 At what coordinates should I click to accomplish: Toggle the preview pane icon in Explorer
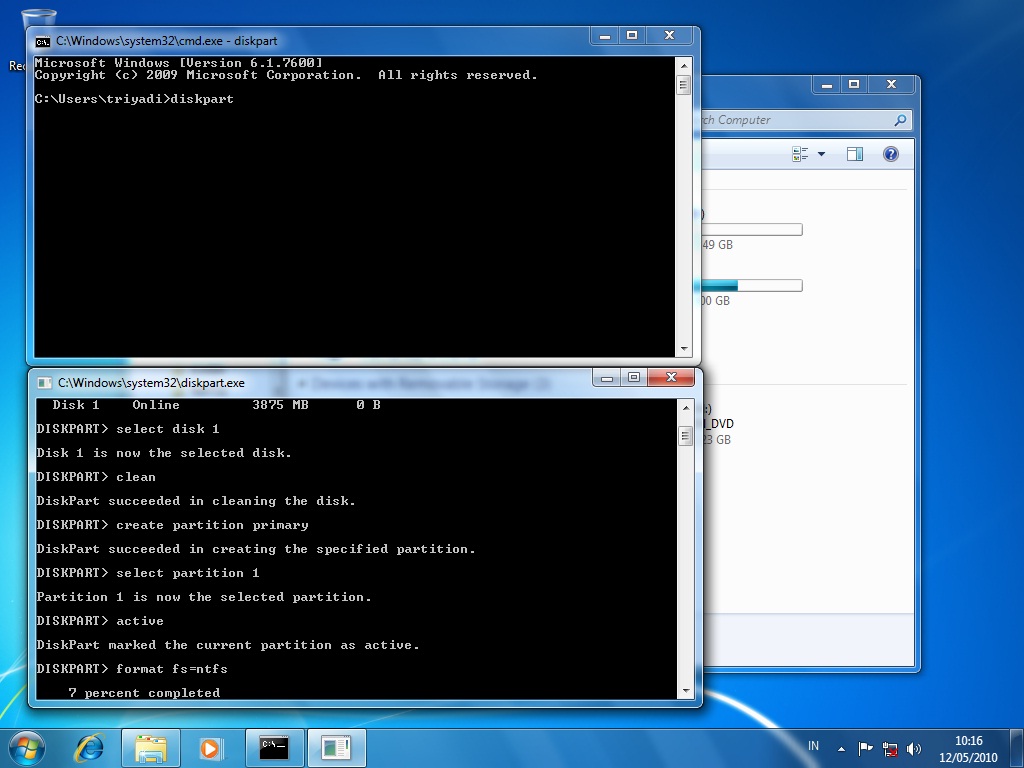point(855,154)
